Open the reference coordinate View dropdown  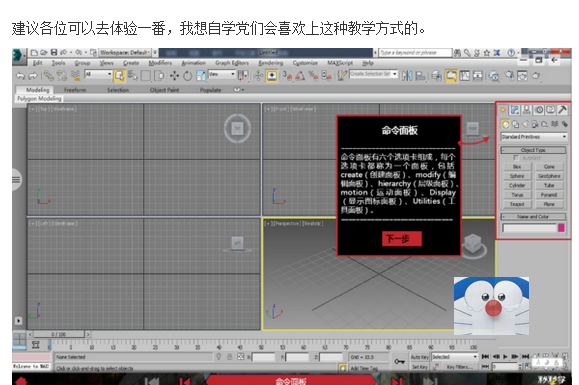[222, 74]
